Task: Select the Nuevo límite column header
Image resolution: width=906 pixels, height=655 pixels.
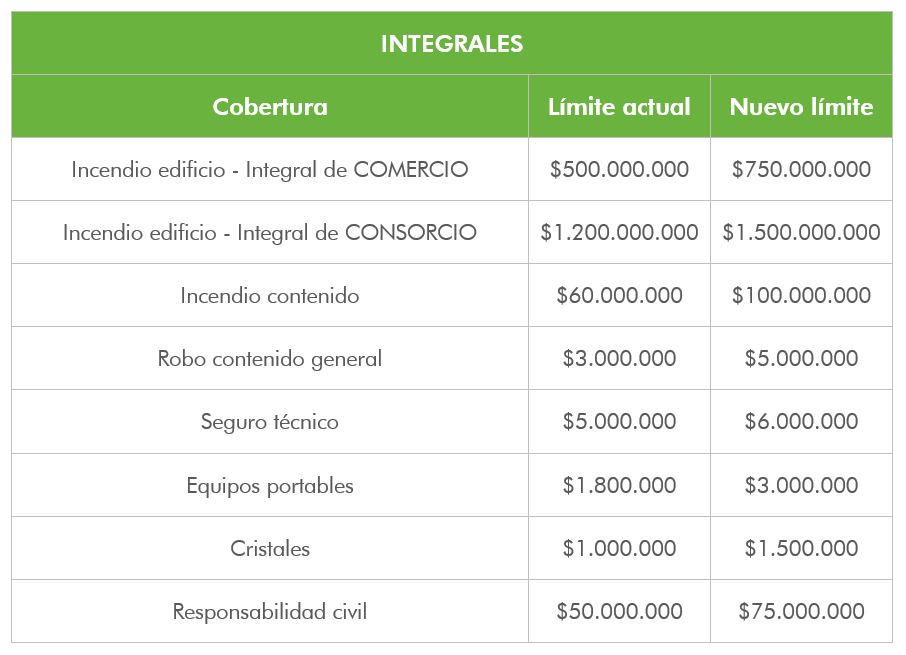Action: tap(801, 106)
